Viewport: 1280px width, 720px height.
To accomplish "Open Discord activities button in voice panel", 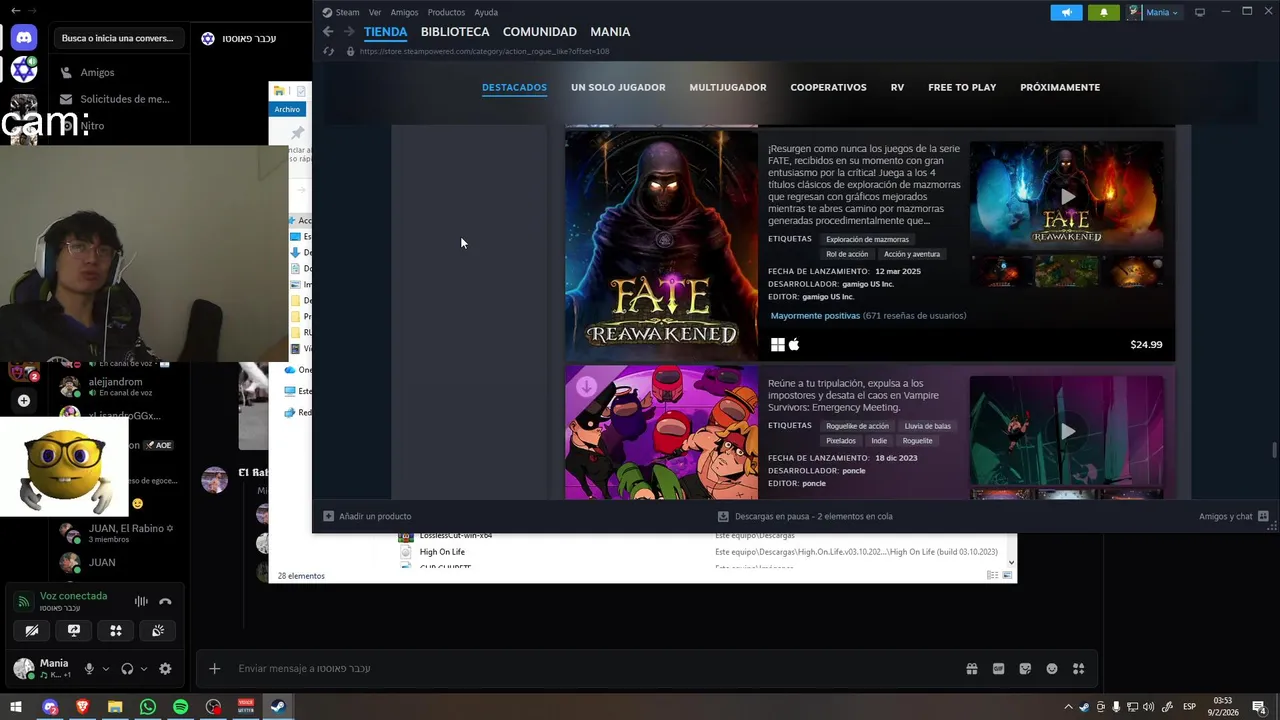I will coord(116,630).
